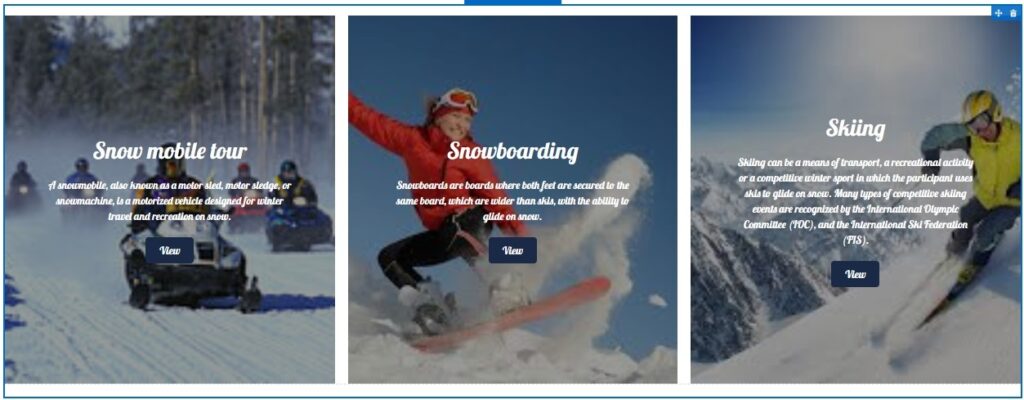Click white strip below the Snowboarding card

click(x=513, y=390)
